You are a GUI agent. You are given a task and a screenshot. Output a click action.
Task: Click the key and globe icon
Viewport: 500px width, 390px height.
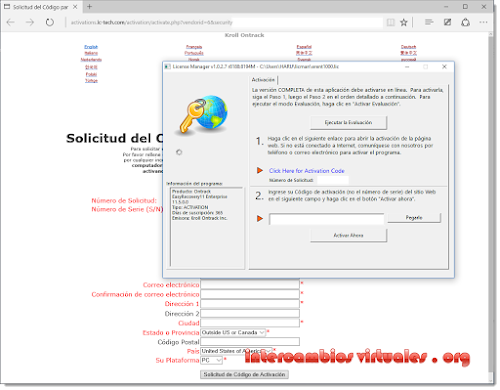(x=203, y=115)
